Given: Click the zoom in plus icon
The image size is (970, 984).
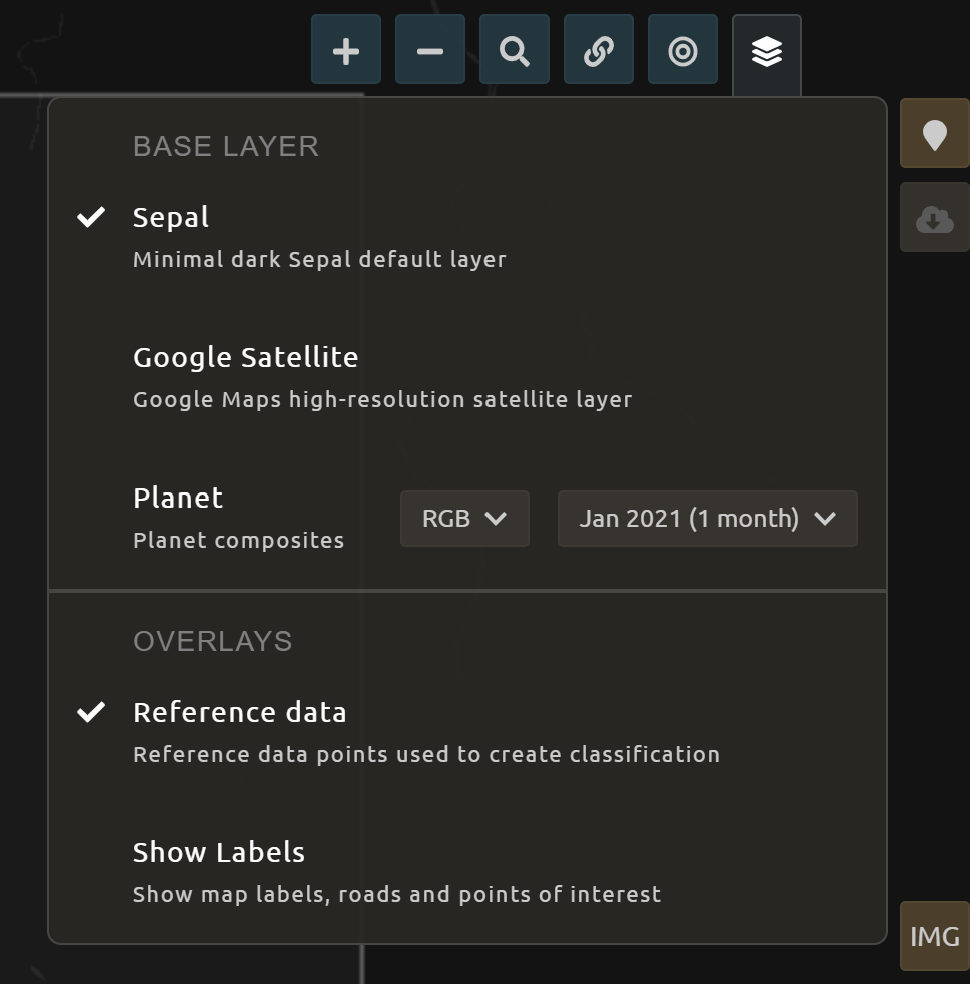Looking at the screenshot, I should click(x=346, y=51).
